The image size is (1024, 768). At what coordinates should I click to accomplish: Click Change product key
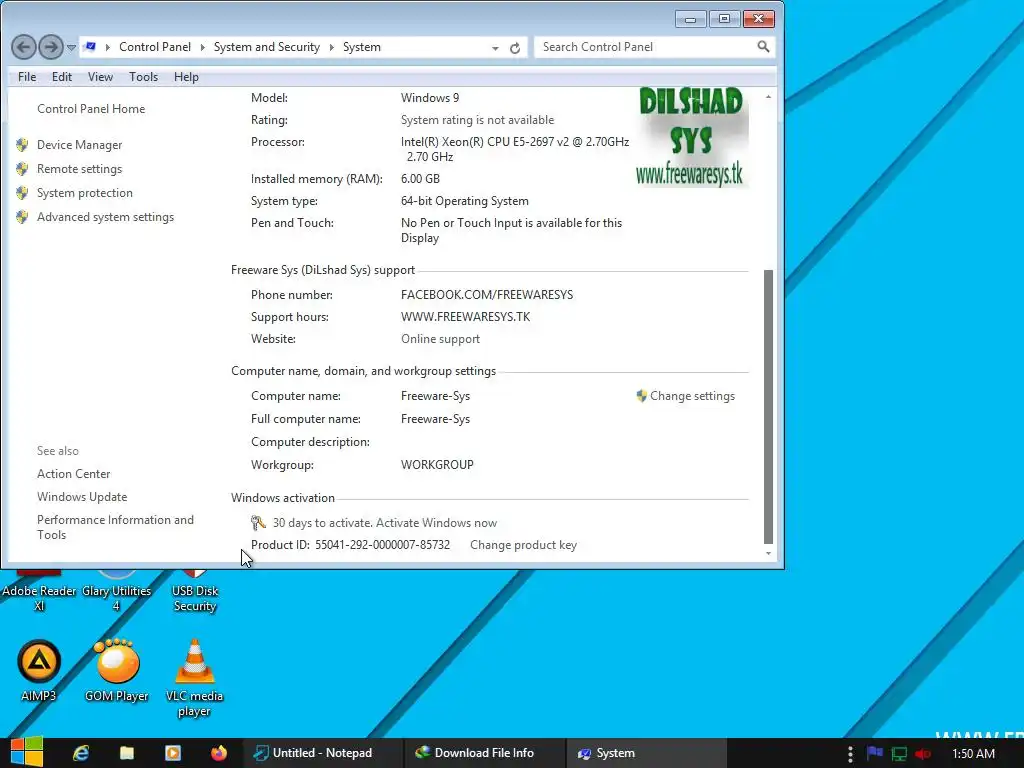pos(523,545)
